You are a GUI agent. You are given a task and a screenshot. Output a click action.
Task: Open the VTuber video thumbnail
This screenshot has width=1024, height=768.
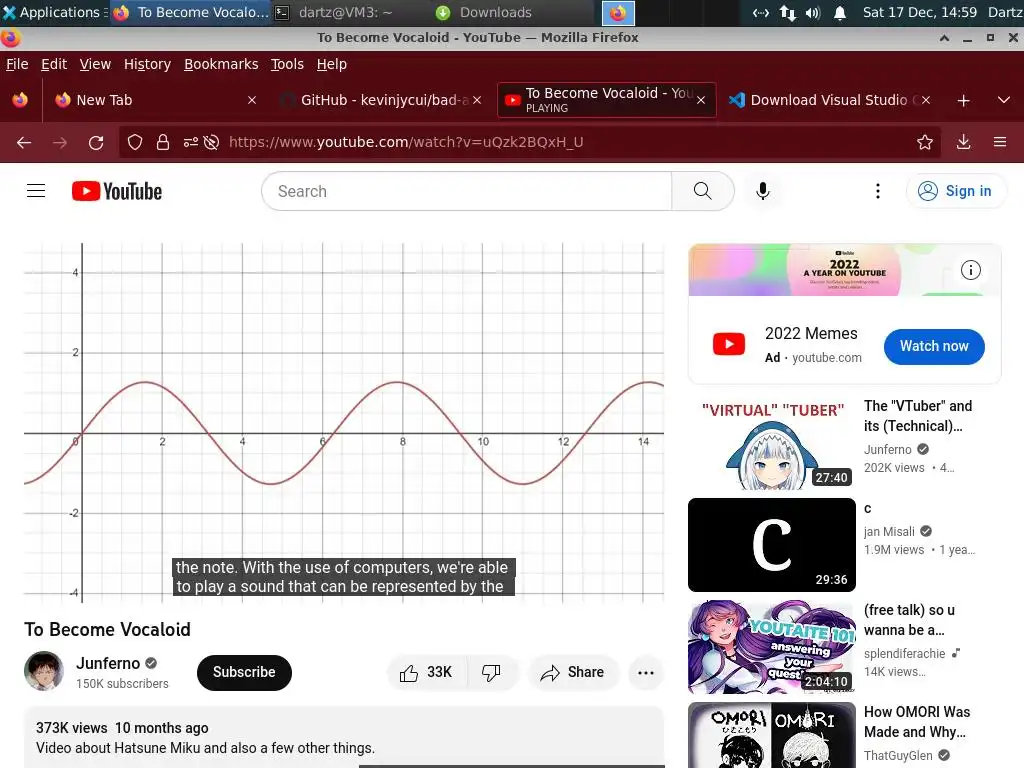[771, 443]
